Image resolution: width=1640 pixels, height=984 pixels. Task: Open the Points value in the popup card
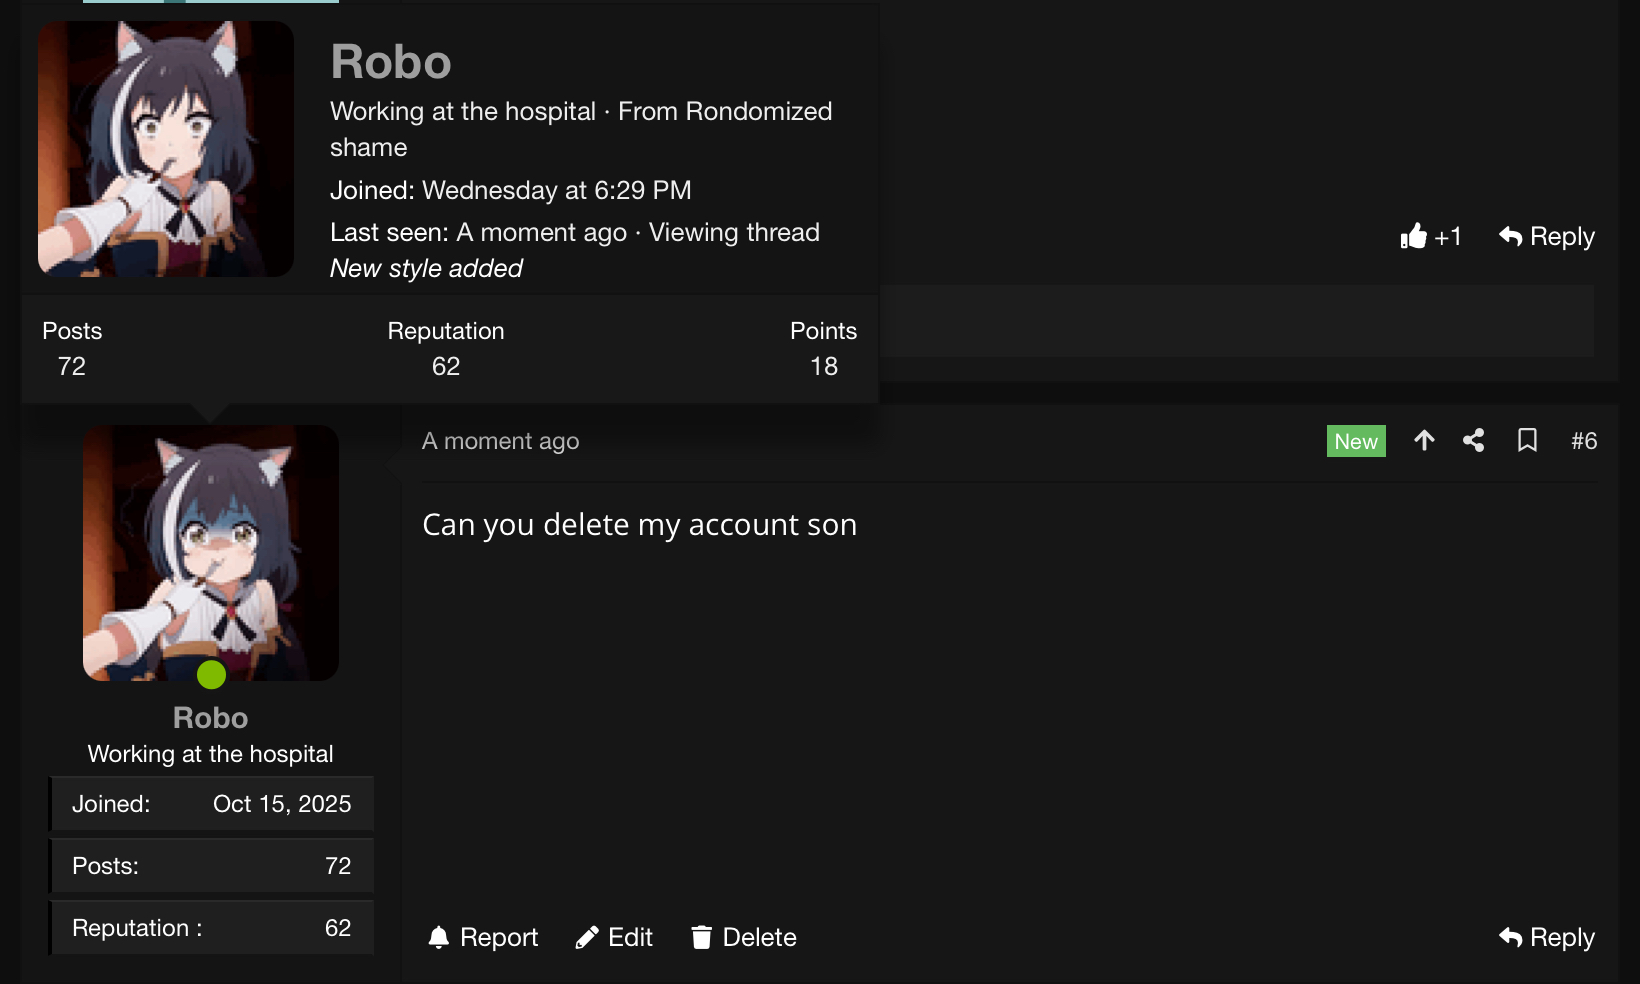click(823, 366)
